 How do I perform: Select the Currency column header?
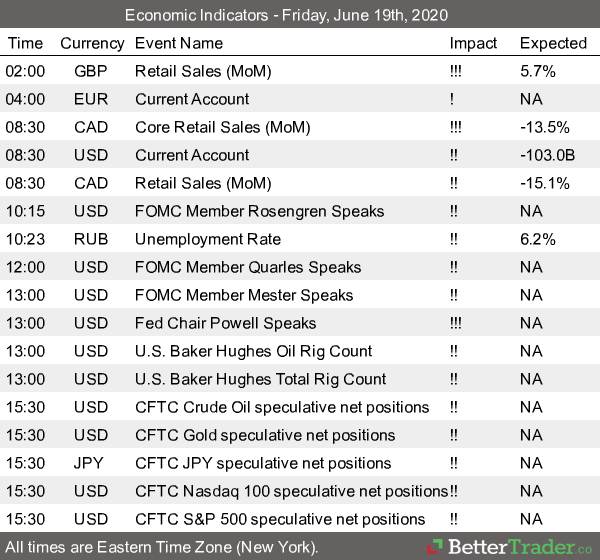(92, 43)
